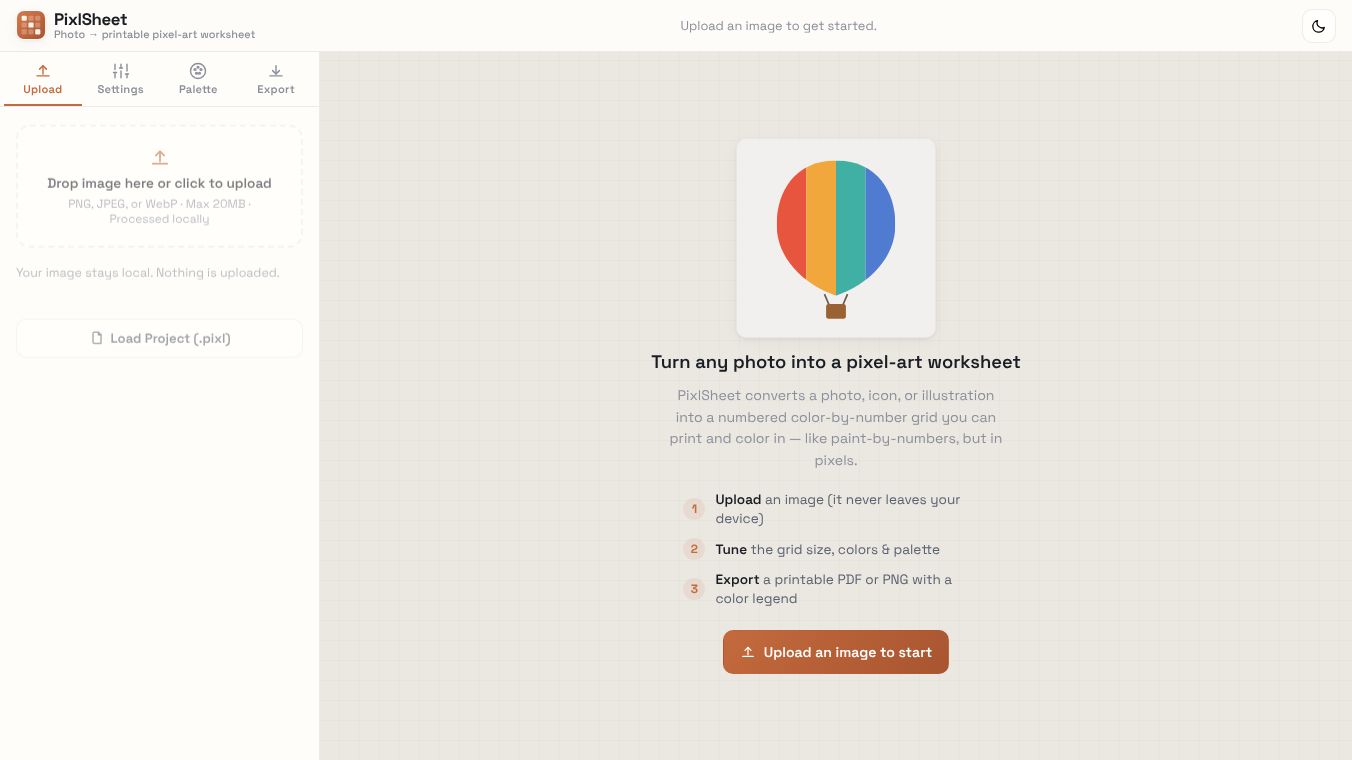1352x760 pixels.
Task: Click the step 2 number badge
Action: point(694,549)
